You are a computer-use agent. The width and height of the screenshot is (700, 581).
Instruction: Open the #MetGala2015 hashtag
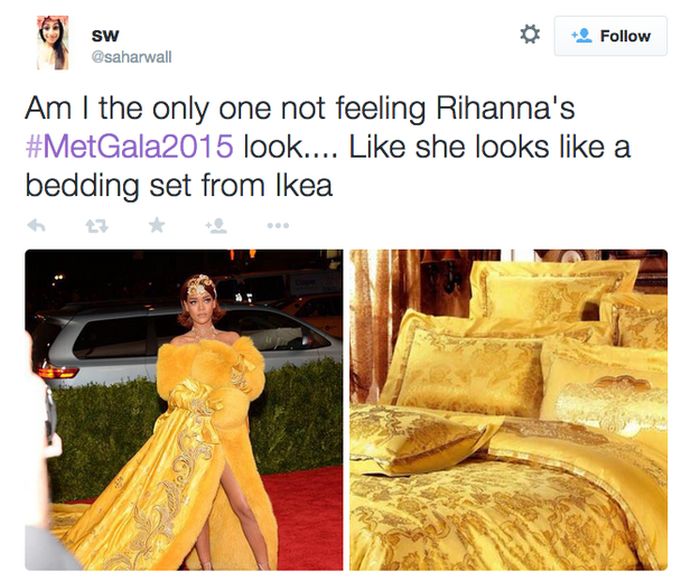click(x=129, y=146)
